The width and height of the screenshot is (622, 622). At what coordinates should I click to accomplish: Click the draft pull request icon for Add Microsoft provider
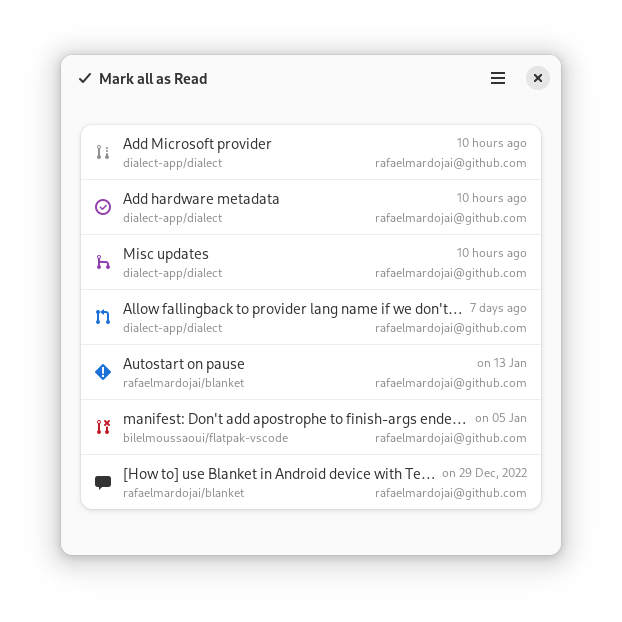click(103, 152)
